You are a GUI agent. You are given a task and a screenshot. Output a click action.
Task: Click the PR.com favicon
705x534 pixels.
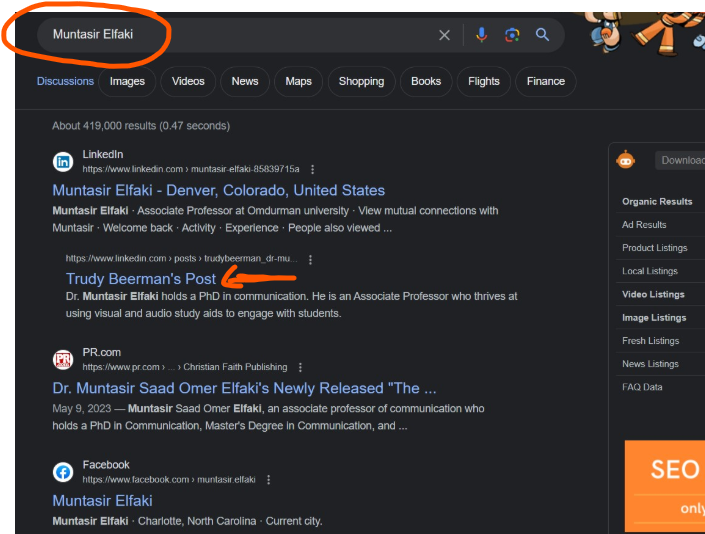point(63,360)
